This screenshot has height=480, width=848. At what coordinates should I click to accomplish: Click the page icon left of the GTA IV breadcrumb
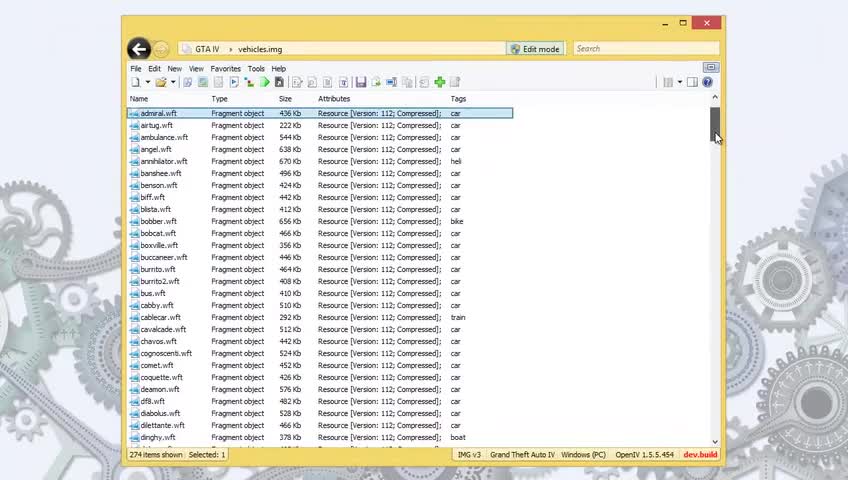click(x=186, y=49)
